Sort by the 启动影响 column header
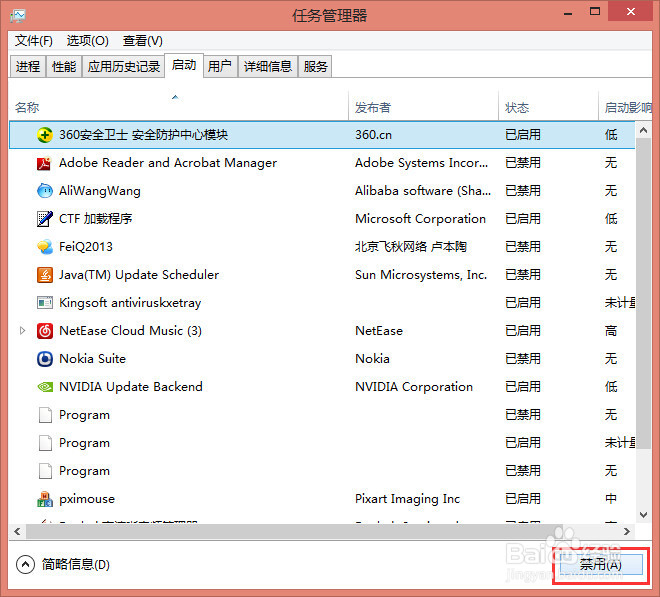 (625, 108)
